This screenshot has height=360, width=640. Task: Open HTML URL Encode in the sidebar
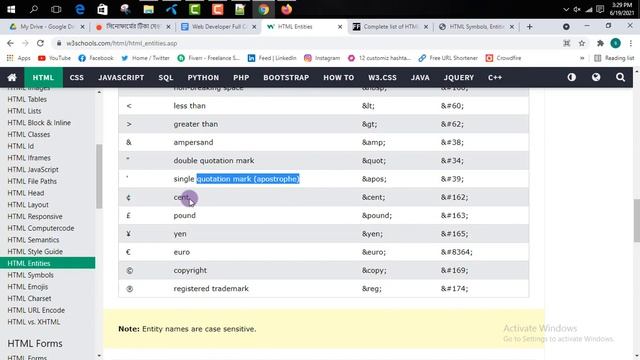36,310
